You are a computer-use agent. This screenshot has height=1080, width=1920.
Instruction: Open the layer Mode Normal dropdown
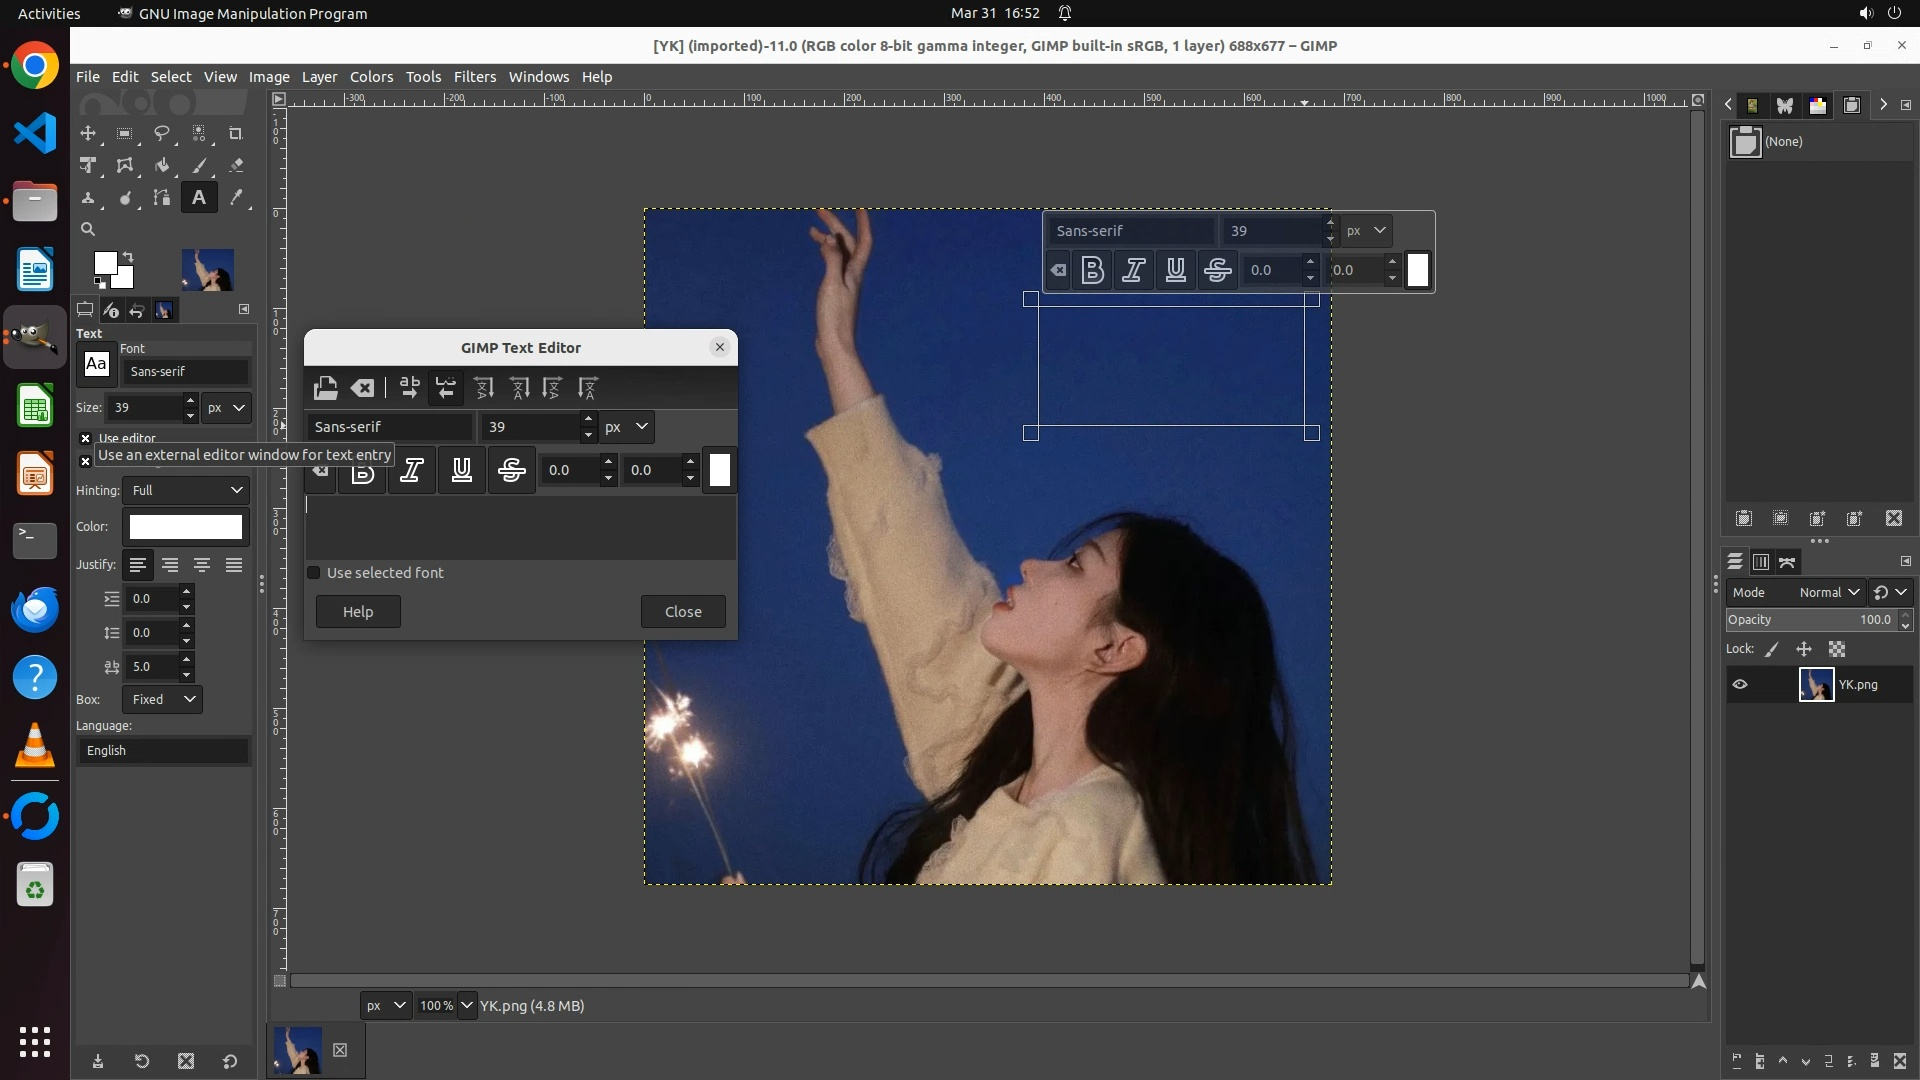pyautogui.click(x=1828, y=592)
